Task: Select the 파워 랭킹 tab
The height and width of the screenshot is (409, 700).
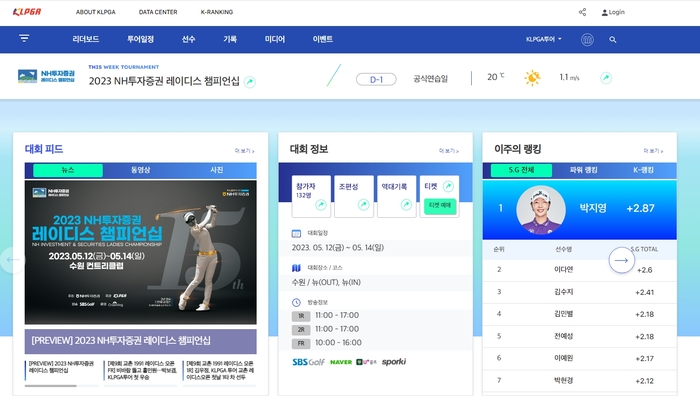Action: [584, 170]
